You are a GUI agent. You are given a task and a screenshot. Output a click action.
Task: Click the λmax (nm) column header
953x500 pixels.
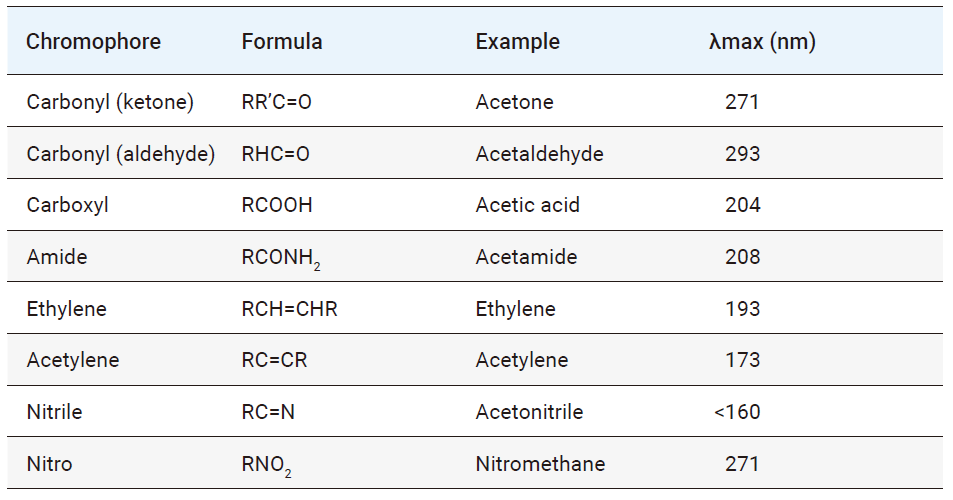click(x=761, y=42)
